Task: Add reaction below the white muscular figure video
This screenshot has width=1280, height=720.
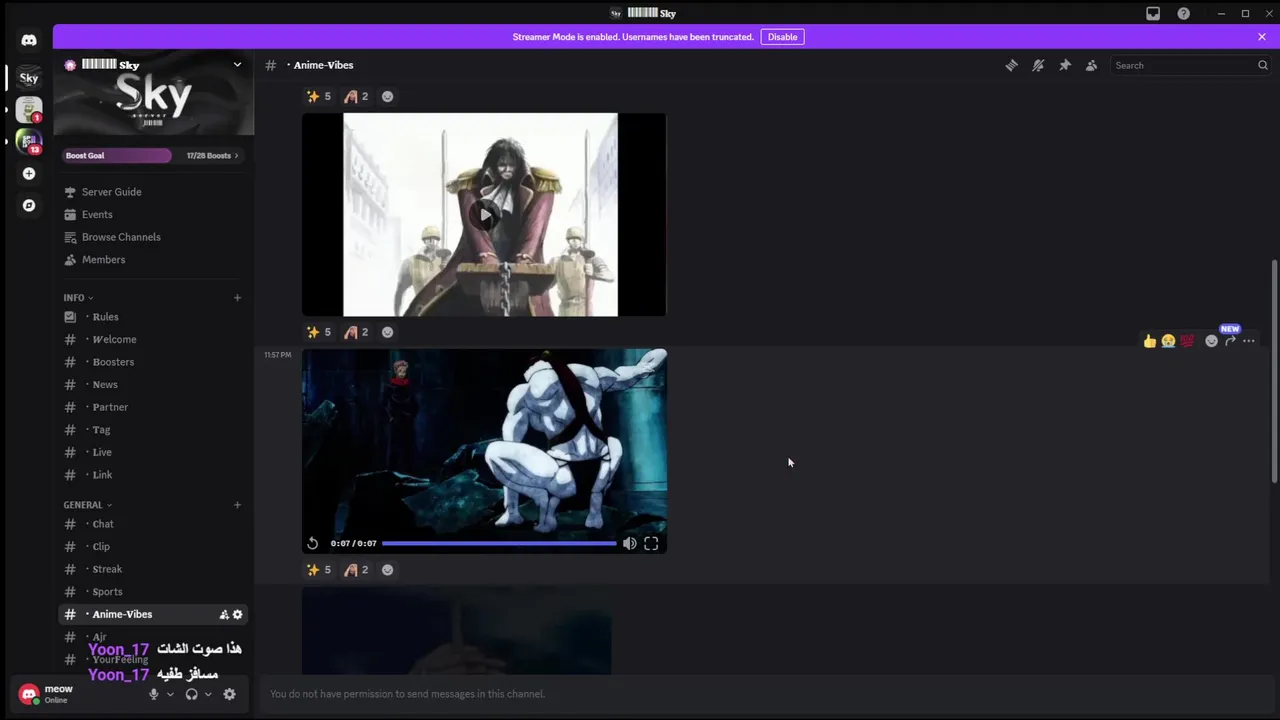Action: tap(388, 570)
